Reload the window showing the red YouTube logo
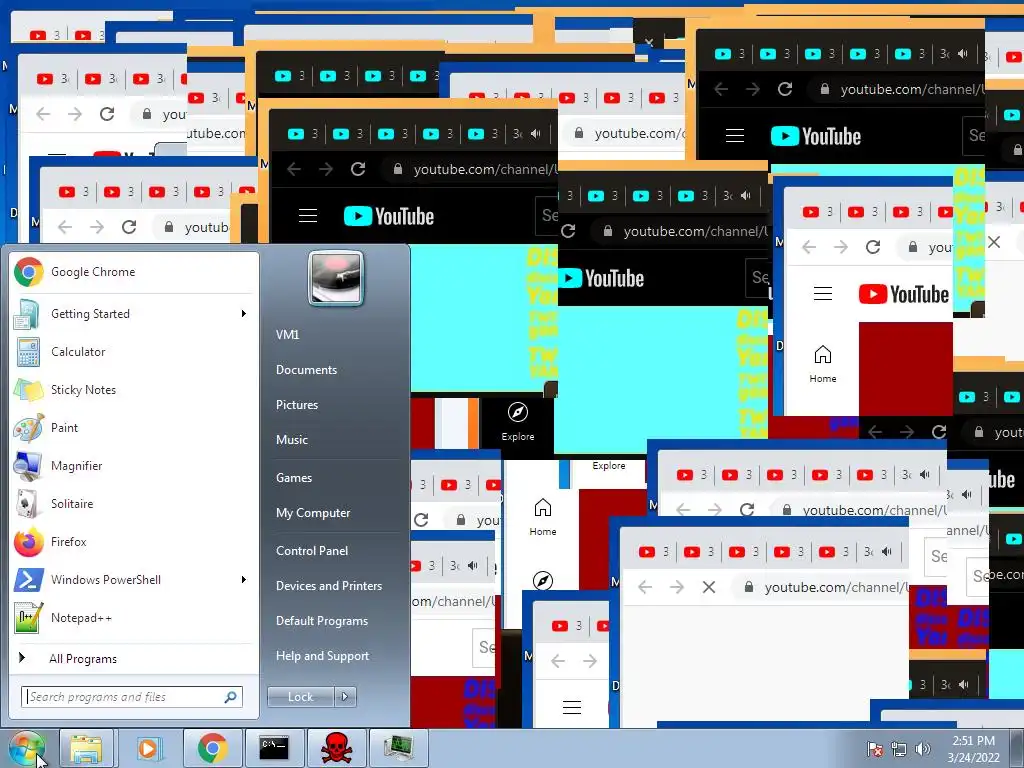This screenshot has height=768, width=1024. (873, 247)
